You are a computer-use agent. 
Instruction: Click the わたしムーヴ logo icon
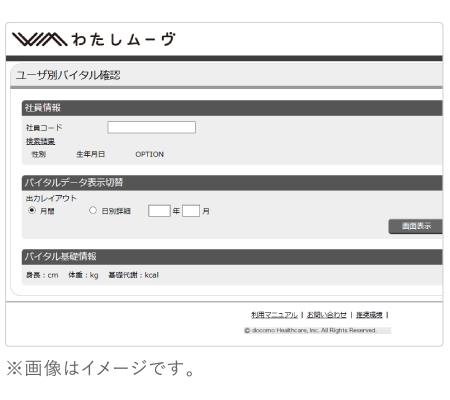pyautogui.click(x=40, y=39)
